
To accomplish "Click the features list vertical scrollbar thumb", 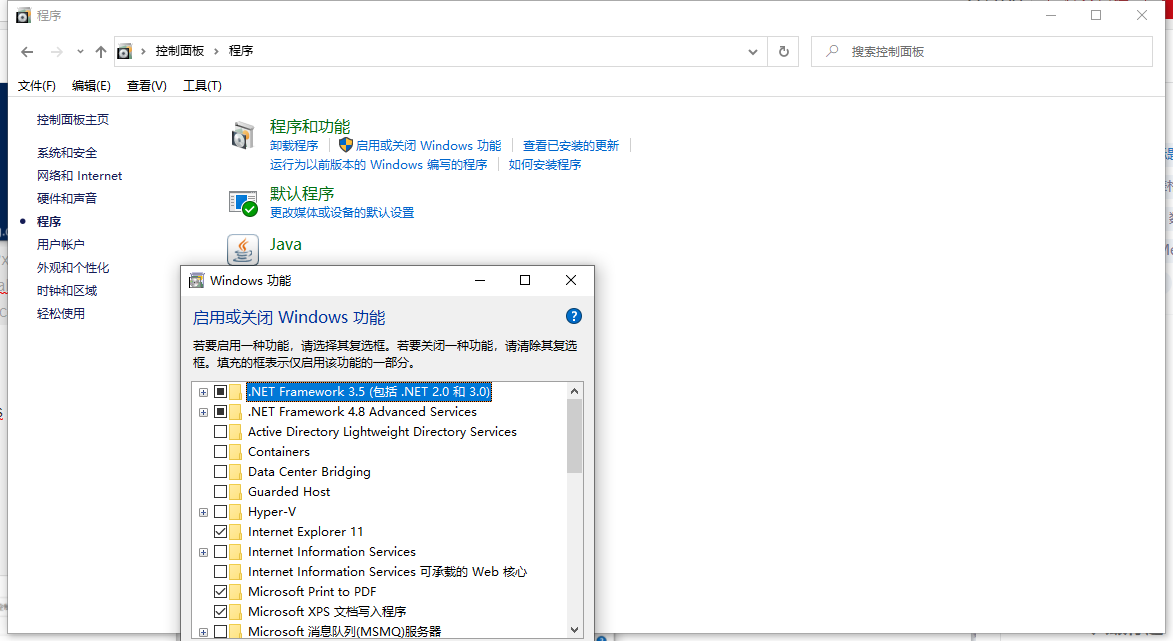I will [x=574, y=436].
